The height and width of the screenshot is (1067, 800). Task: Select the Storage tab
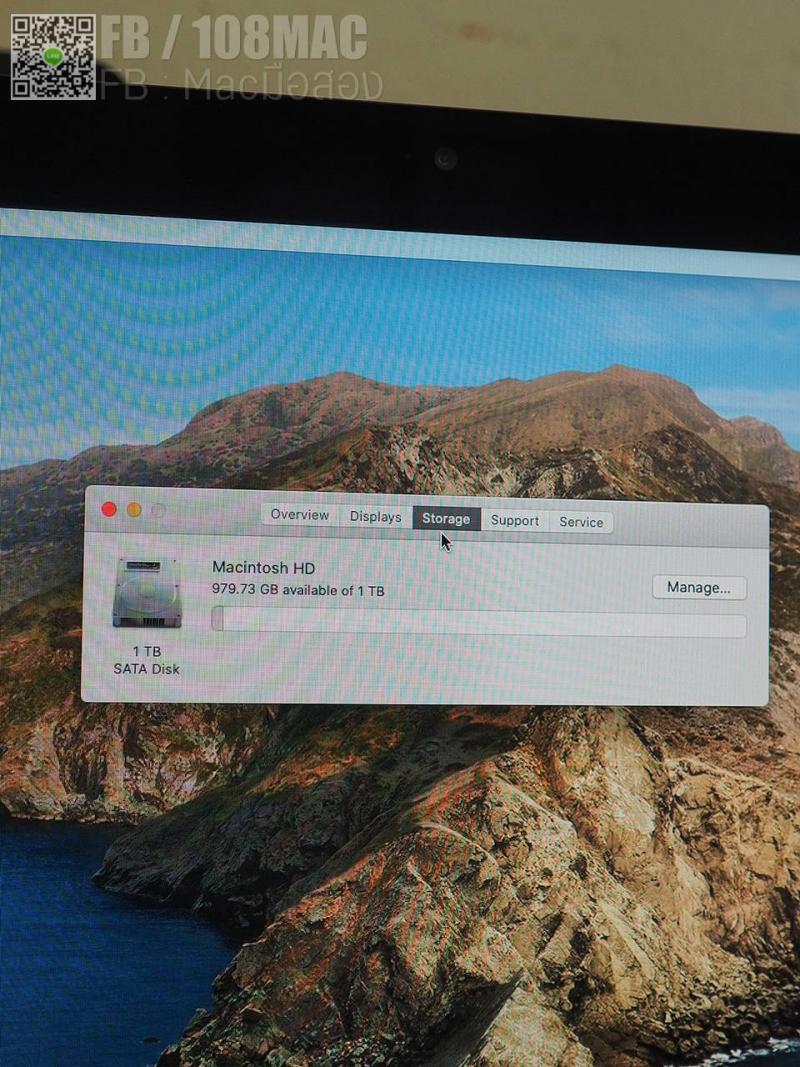coord(446,519)
